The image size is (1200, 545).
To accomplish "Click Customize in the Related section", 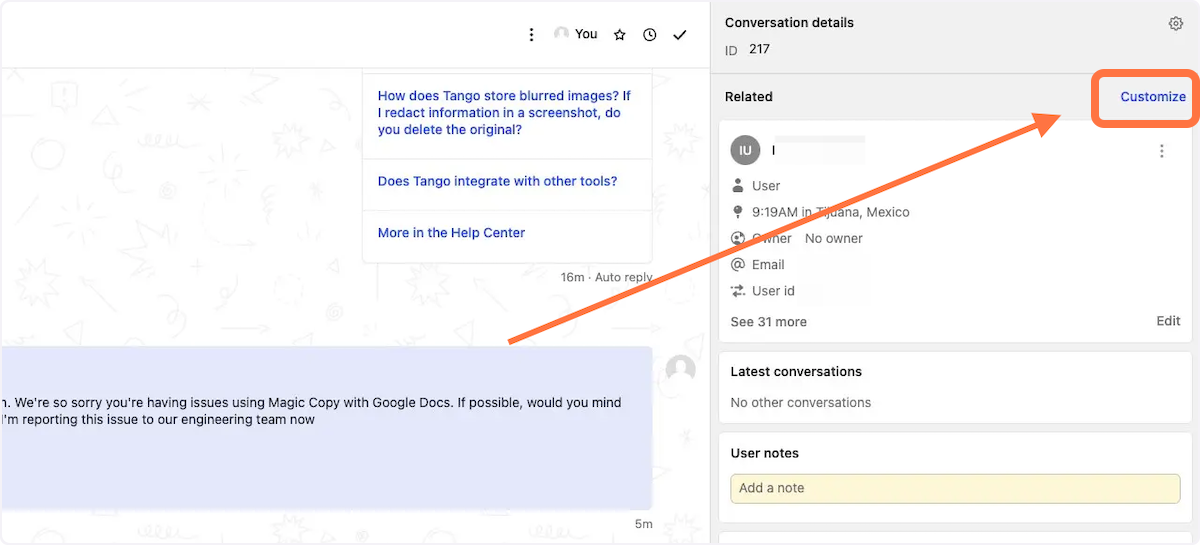I will click(x=1153, y=97).
